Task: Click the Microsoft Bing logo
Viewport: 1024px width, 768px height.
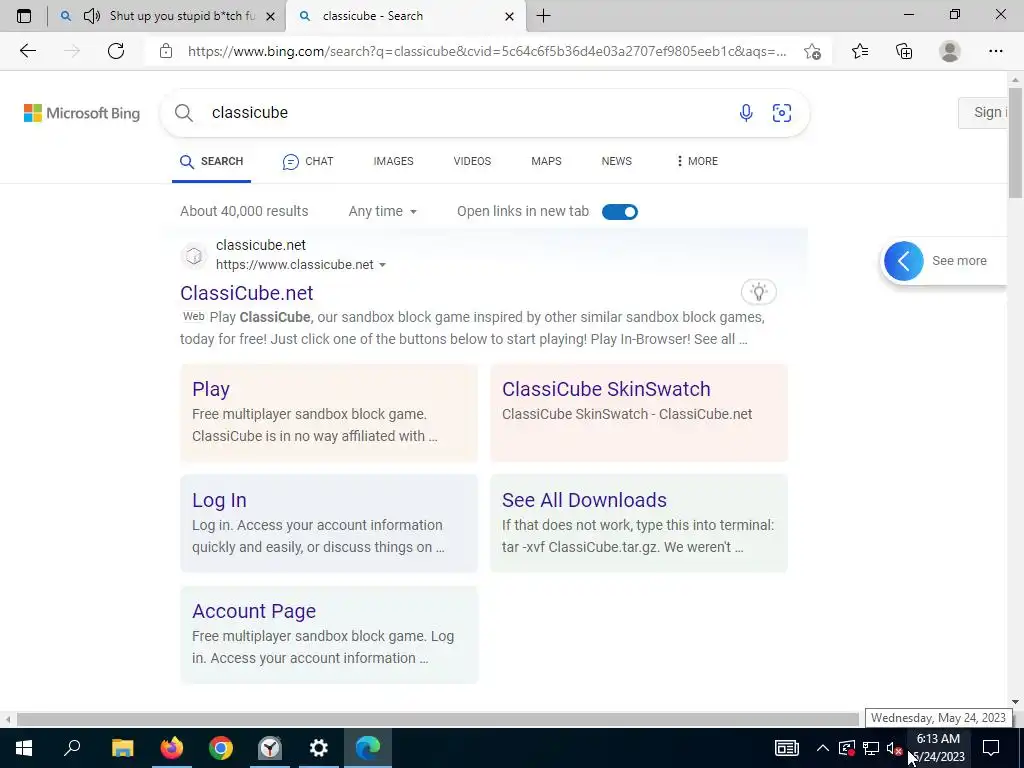Action: pos(82,113)
